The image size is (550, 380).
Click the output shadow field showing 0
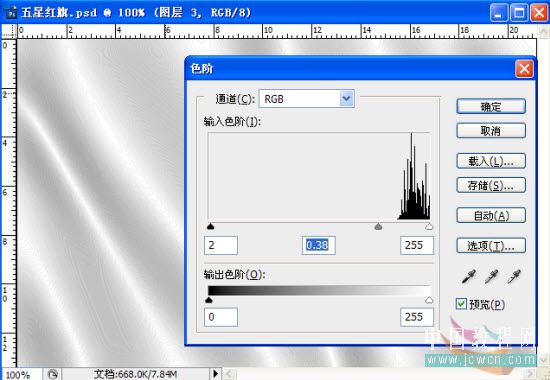[x=221, y=317]
